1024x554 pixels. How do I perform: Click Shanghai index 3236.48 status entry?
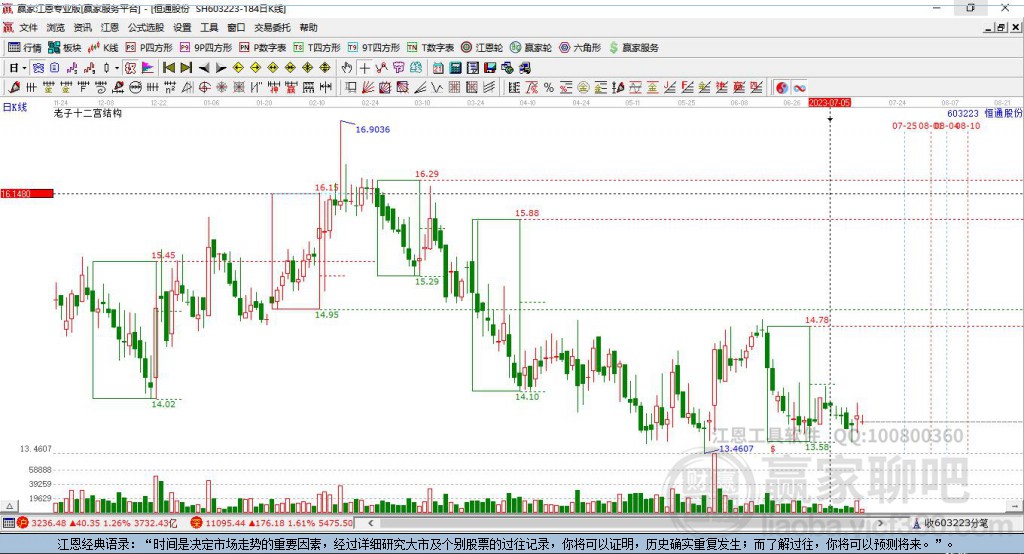click(x=97, y=523)
